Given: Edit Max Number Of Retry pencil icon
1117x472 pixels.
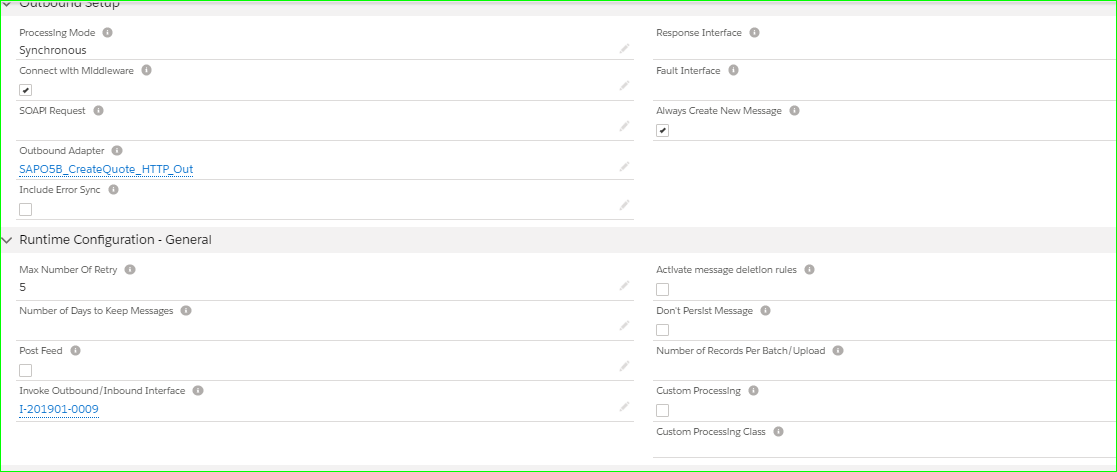Looking at the screenshot, I should coord(624,285).
